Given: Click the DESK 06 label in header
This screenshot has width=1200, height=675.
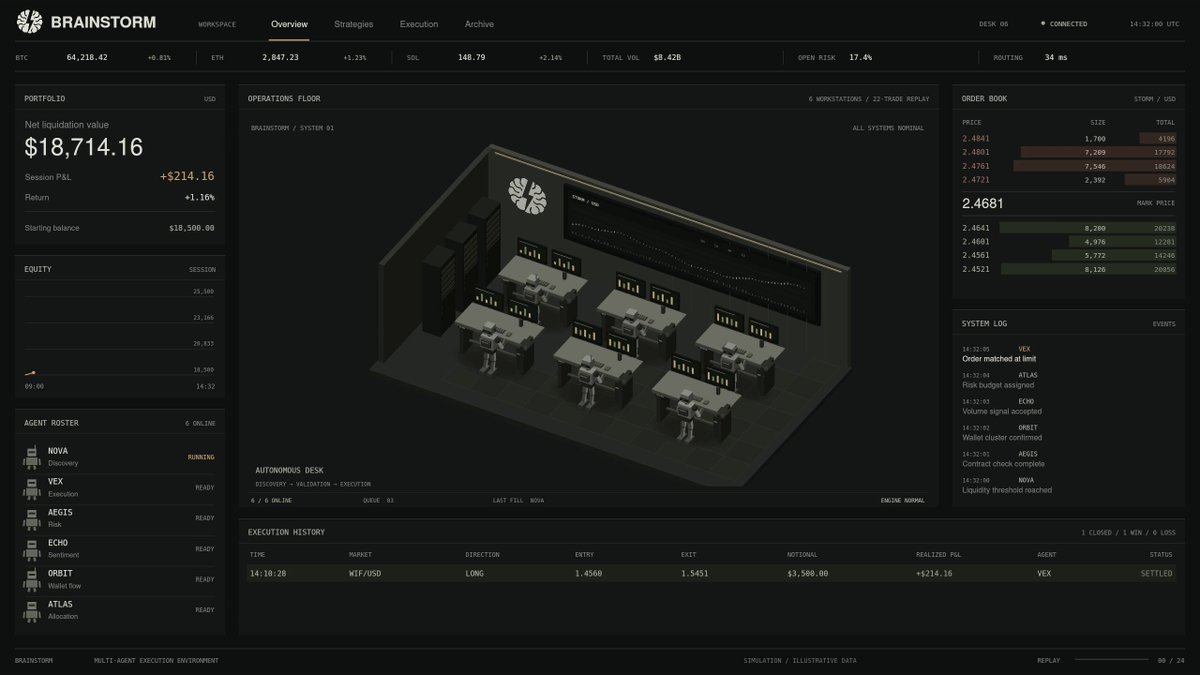Looking at the screenshot, I should [993, 24].
